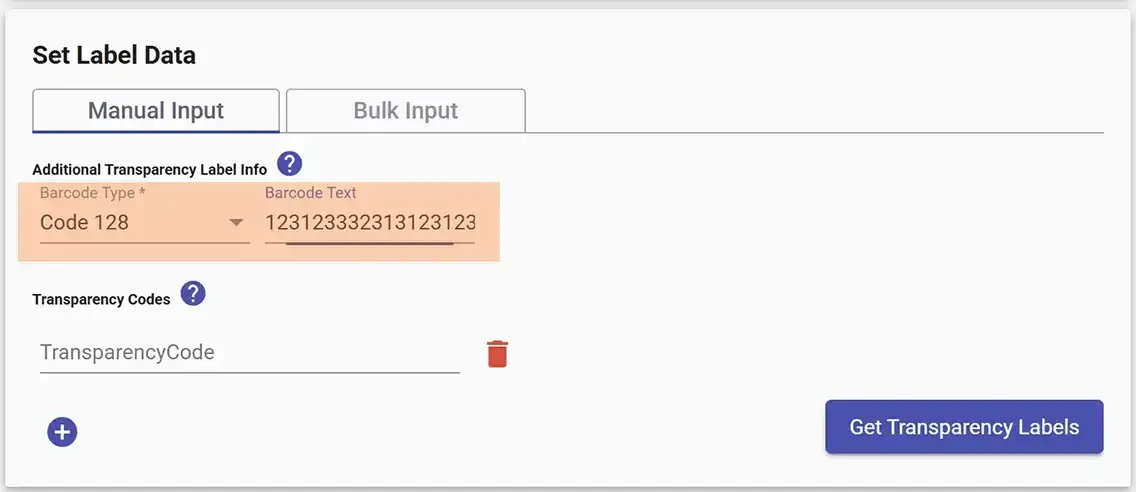Click the Barcode Text floating label
Viewport: 1136px width, 492px height.
click(x=311, y=193)
